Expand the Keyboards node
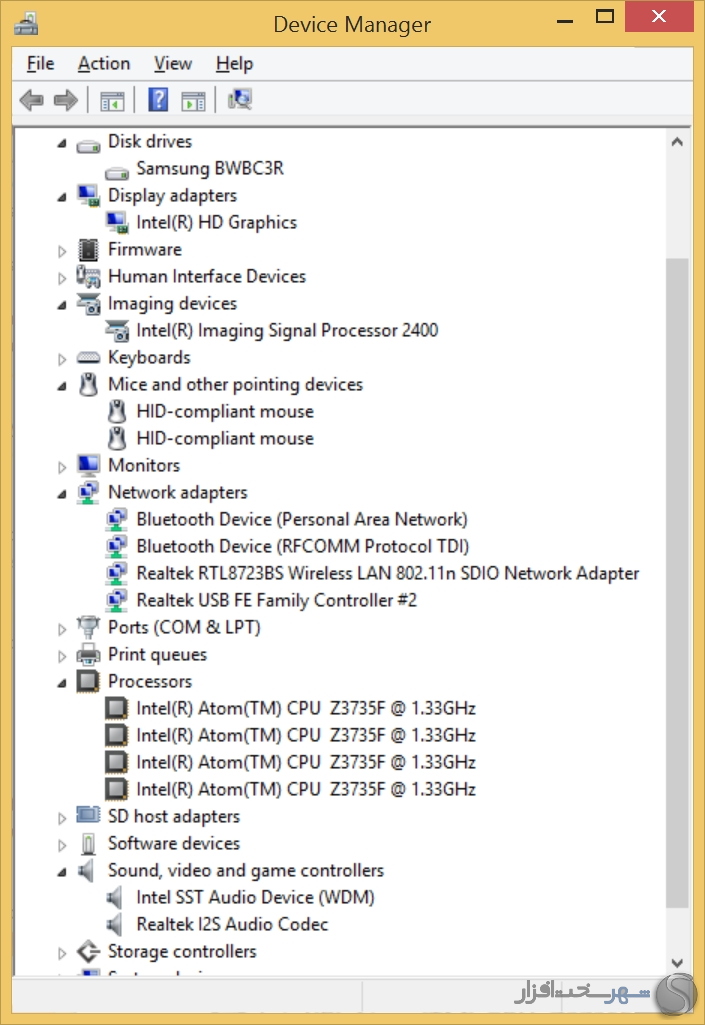 (x=61, y=359)
